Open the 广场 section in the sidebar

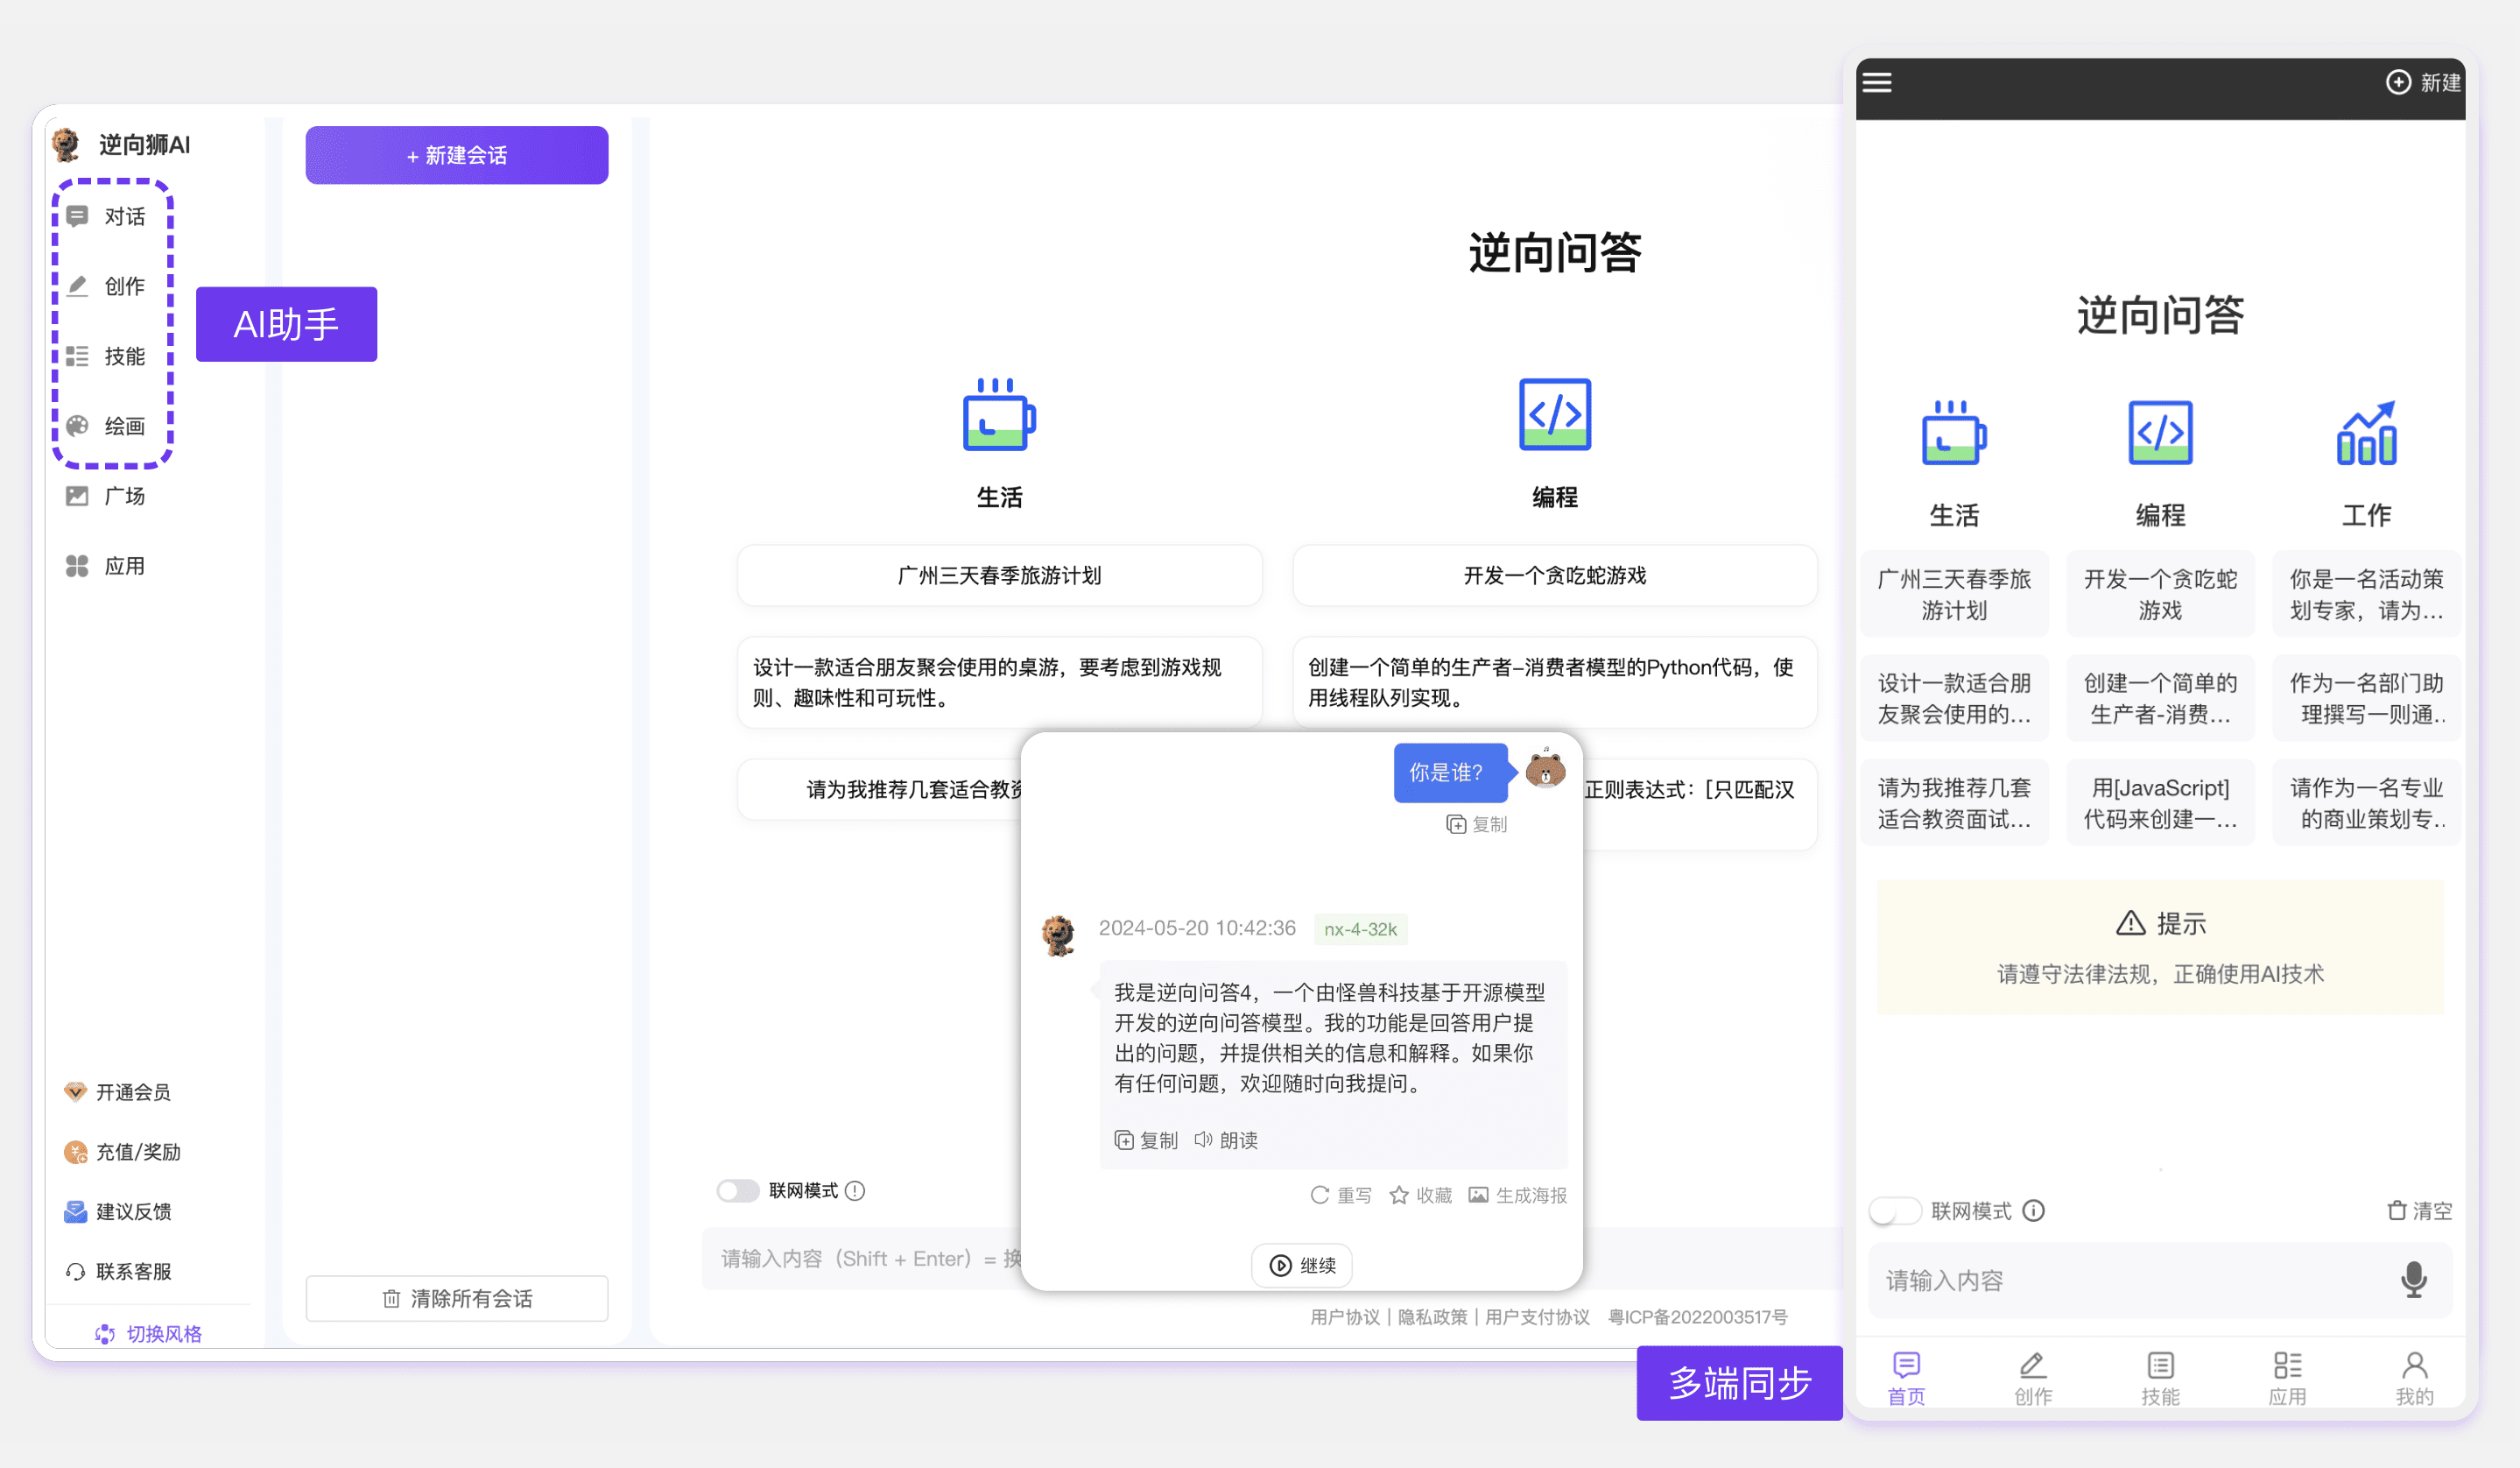(106, 496)
